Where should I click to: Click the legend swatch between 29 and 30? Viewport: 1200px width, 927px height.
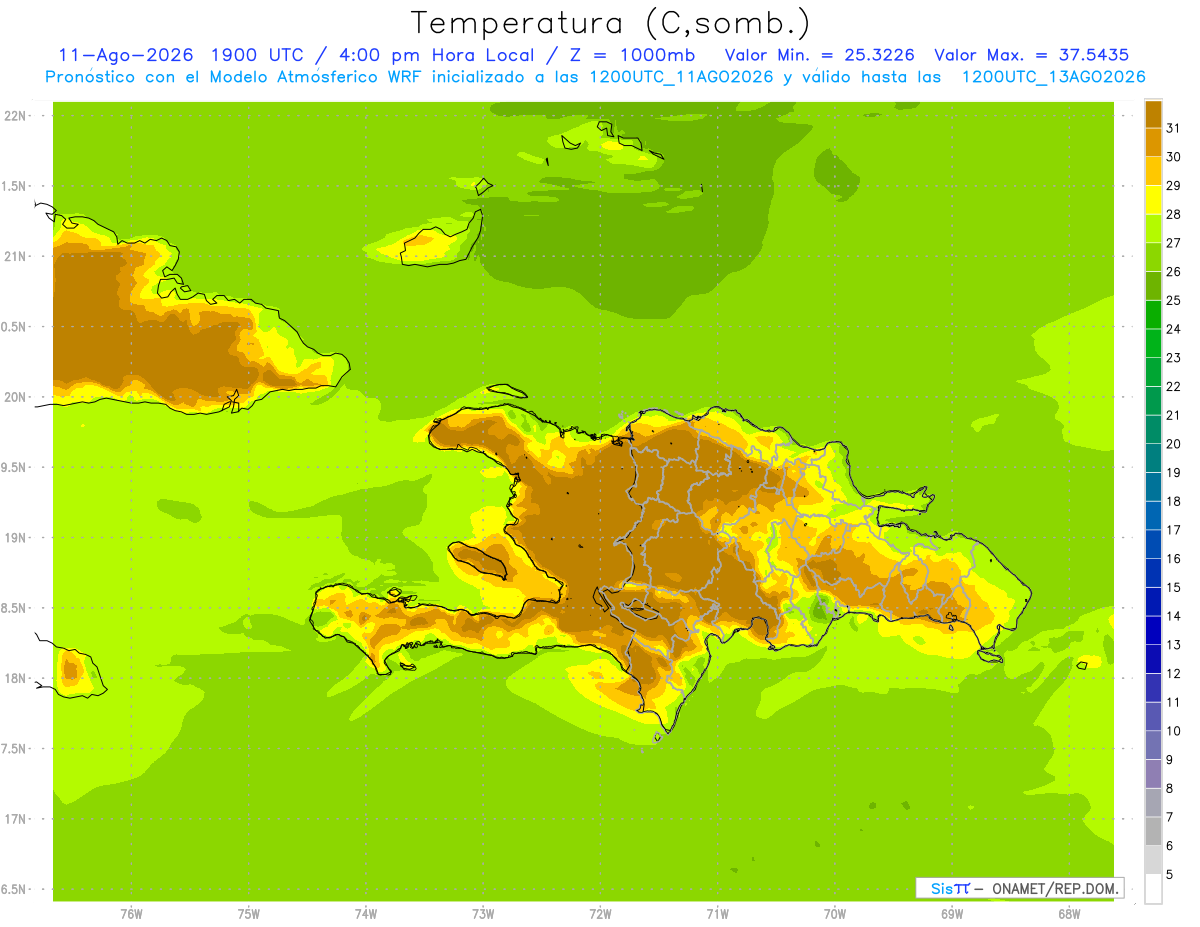click(1153, 171)
